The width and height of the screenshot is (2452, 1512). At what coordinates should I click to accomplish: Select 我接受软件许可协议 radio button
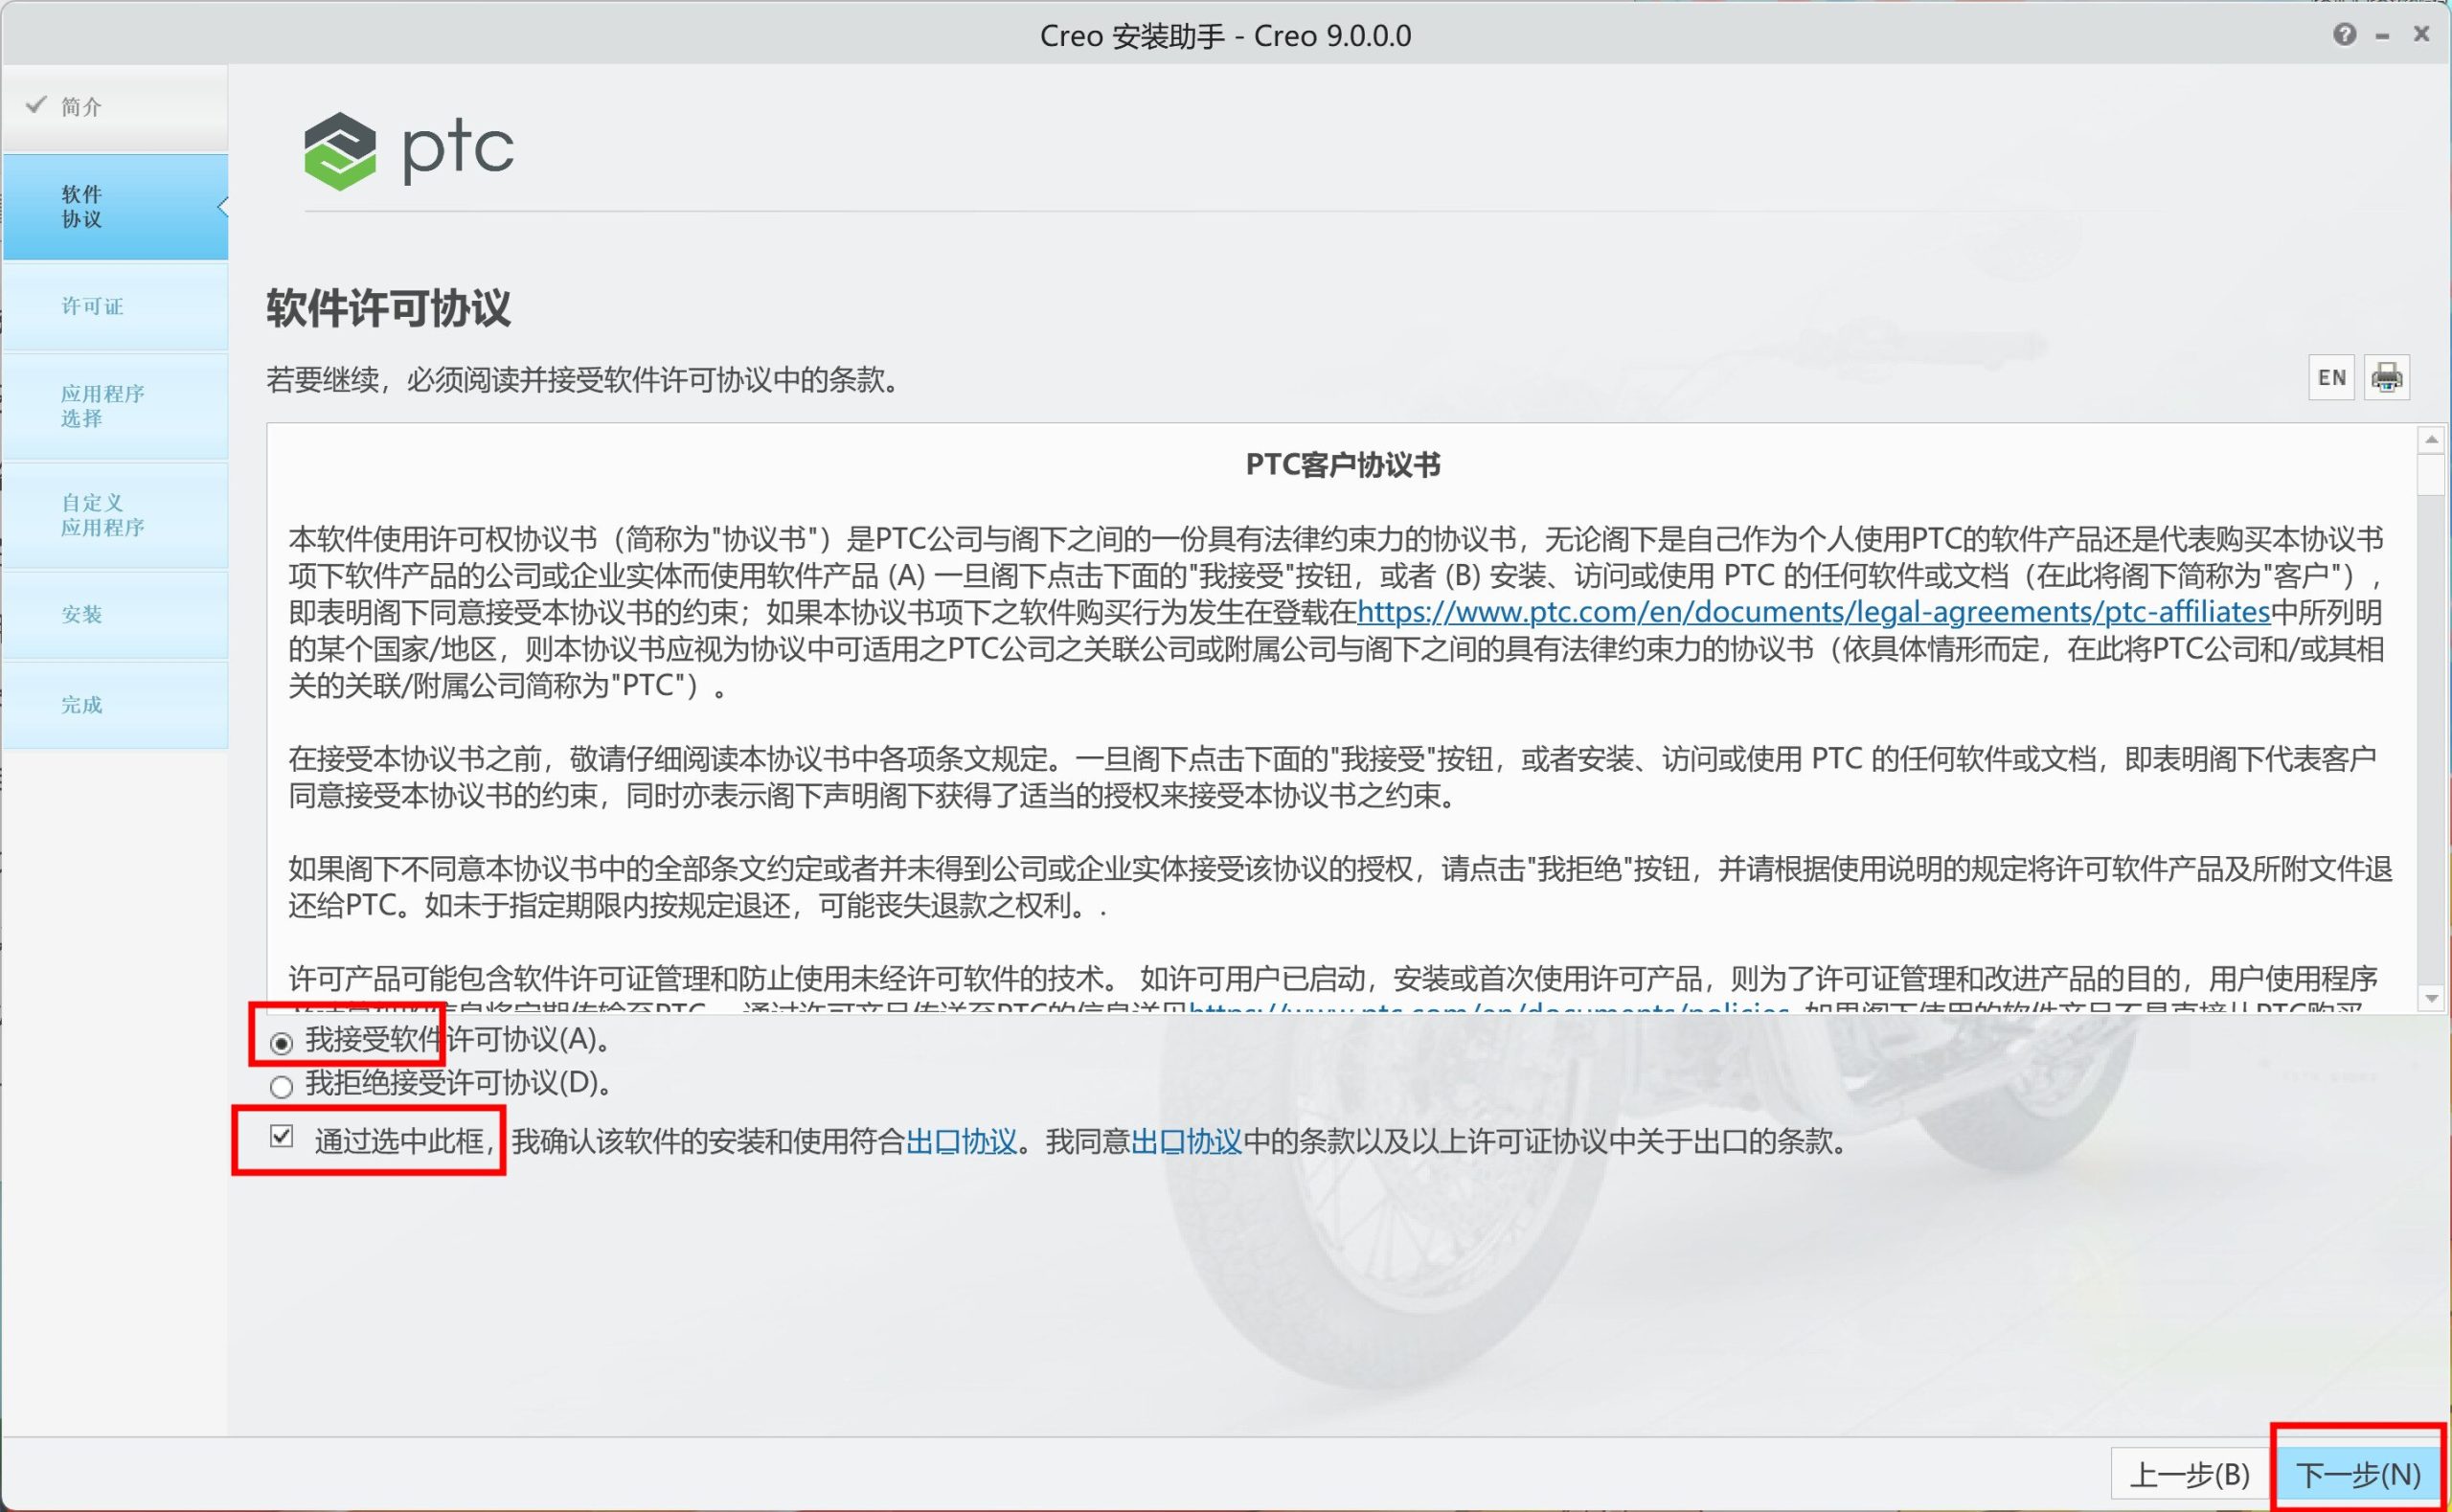coord(282,1043)
